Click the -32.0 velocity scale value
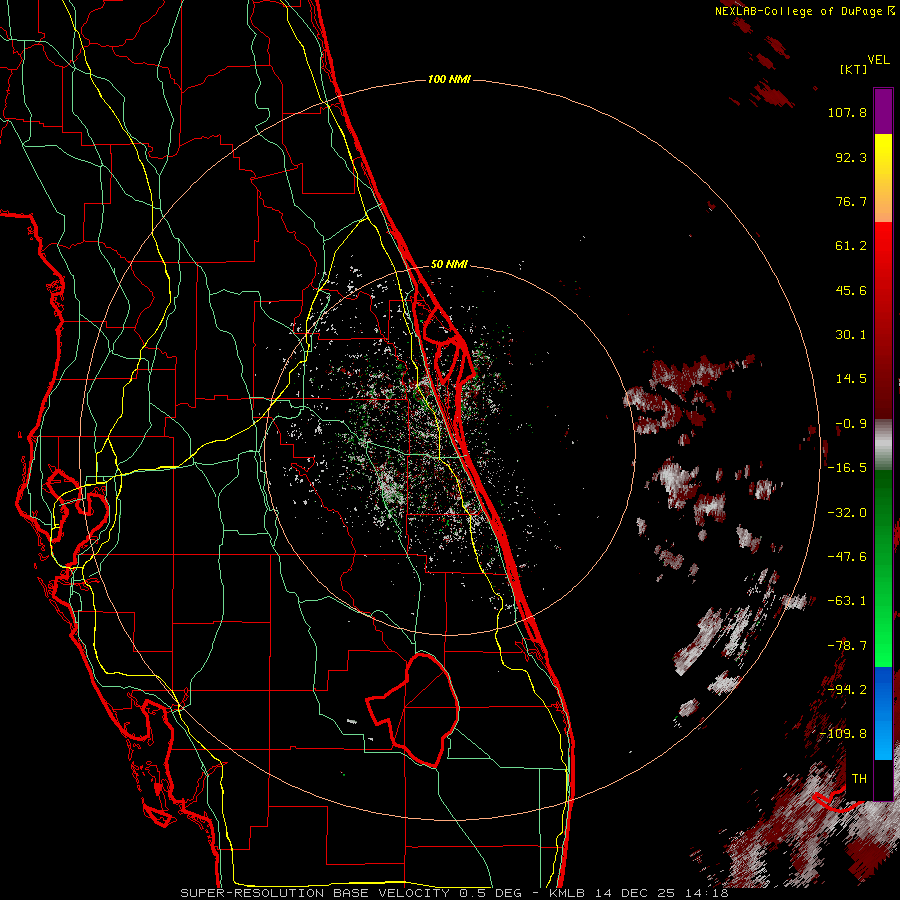The image size is (900, 900). [847, 512]
